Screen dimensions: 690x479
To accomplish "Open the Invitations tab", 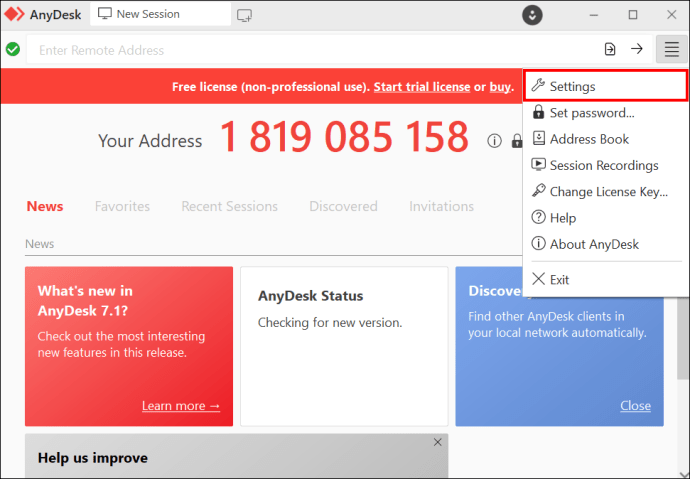I will pos(441,206).
